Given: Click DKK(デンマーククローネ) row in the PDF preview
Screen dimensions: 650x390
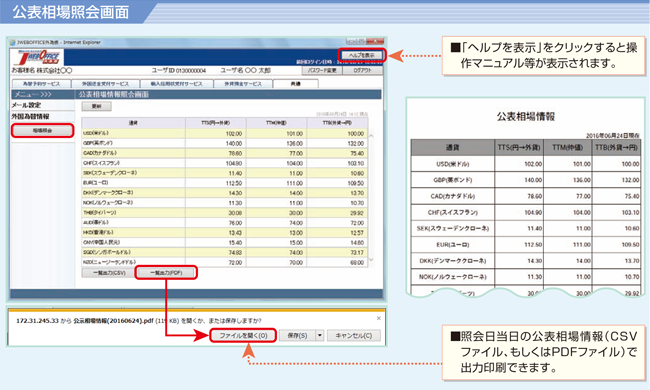Looking at the screenshot, I should [x=526, y=261].
